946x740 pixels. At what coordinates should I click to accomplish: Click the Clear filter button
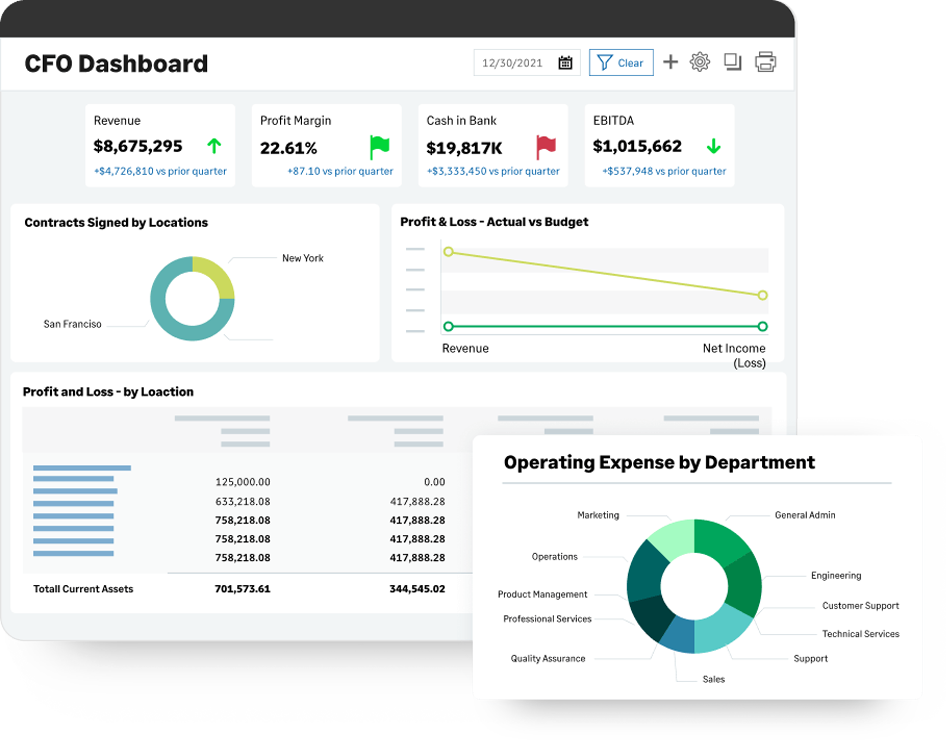click(x=621, y=63)
